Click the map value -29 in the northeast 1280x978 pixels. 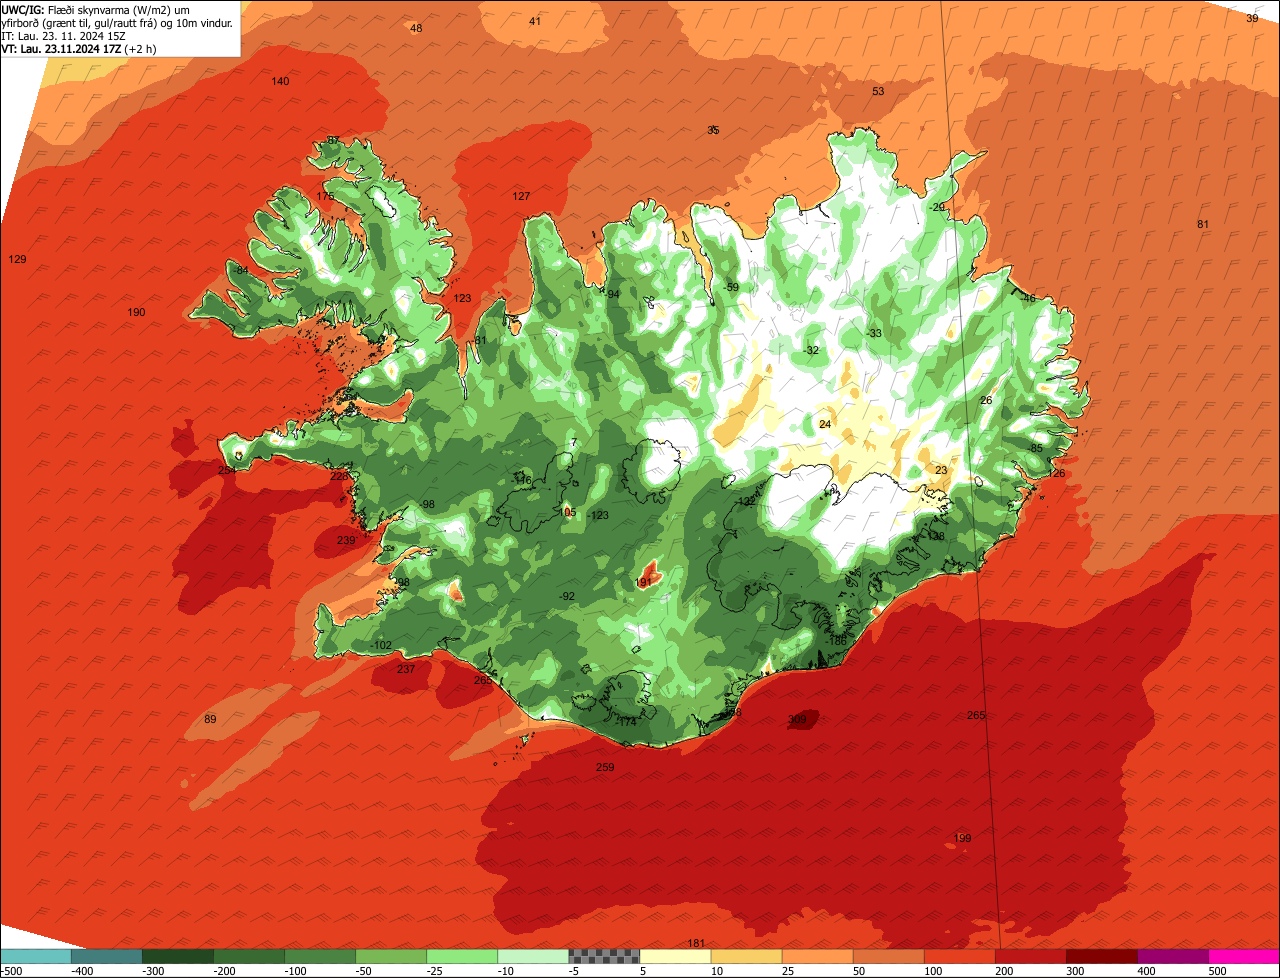pos(937,207)
